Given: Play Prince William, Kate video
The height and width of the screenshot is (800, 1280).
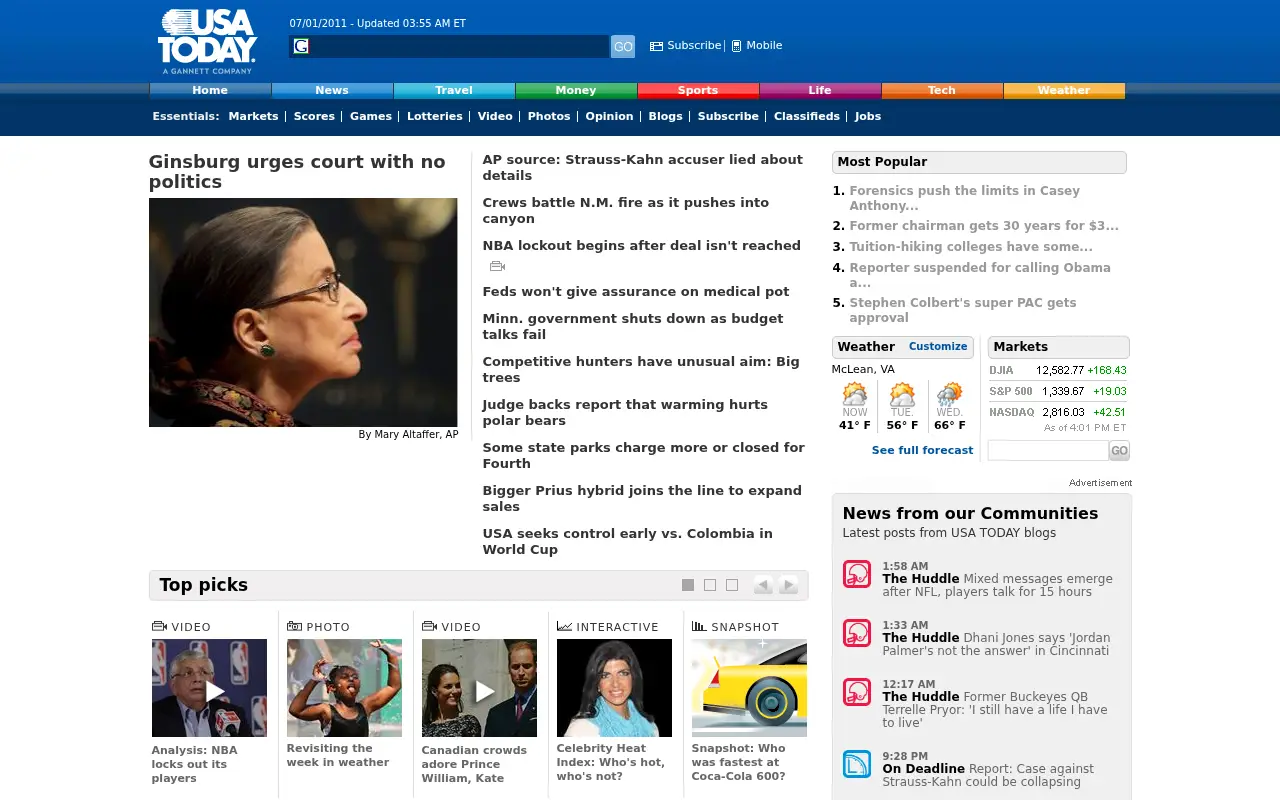Looking at the screenshot, I should [x=479, y=688].
